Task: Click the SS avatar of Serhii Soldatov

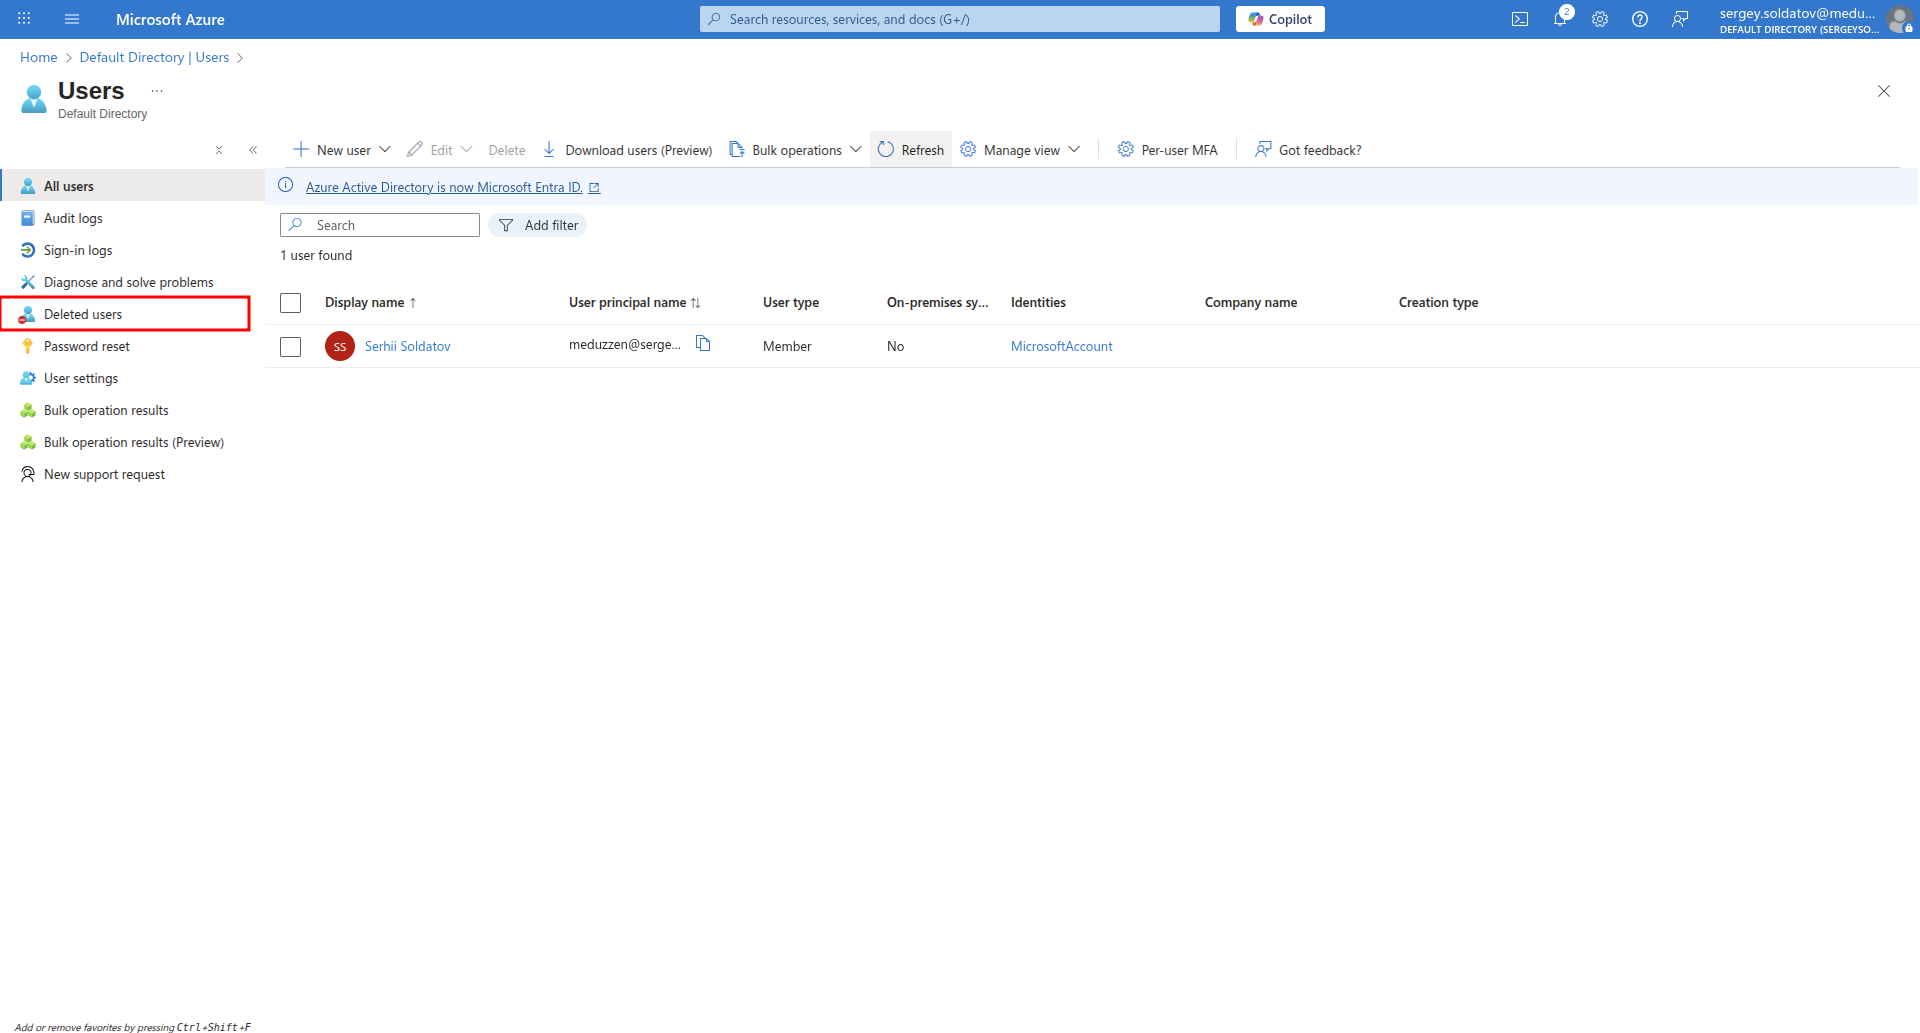Action: click(340, 346)
